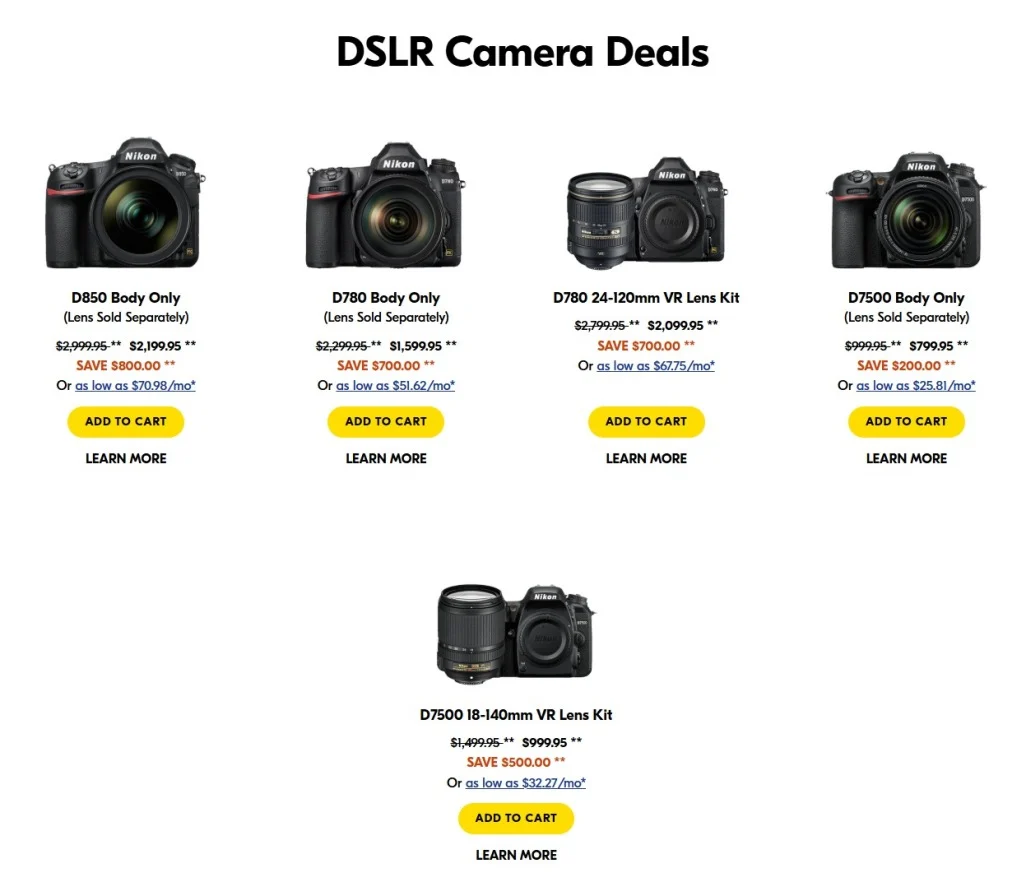Learn more about the D7500 Body Only
Image resolution: width=1026 pixels, height=896 pixels.
[906, 459]
